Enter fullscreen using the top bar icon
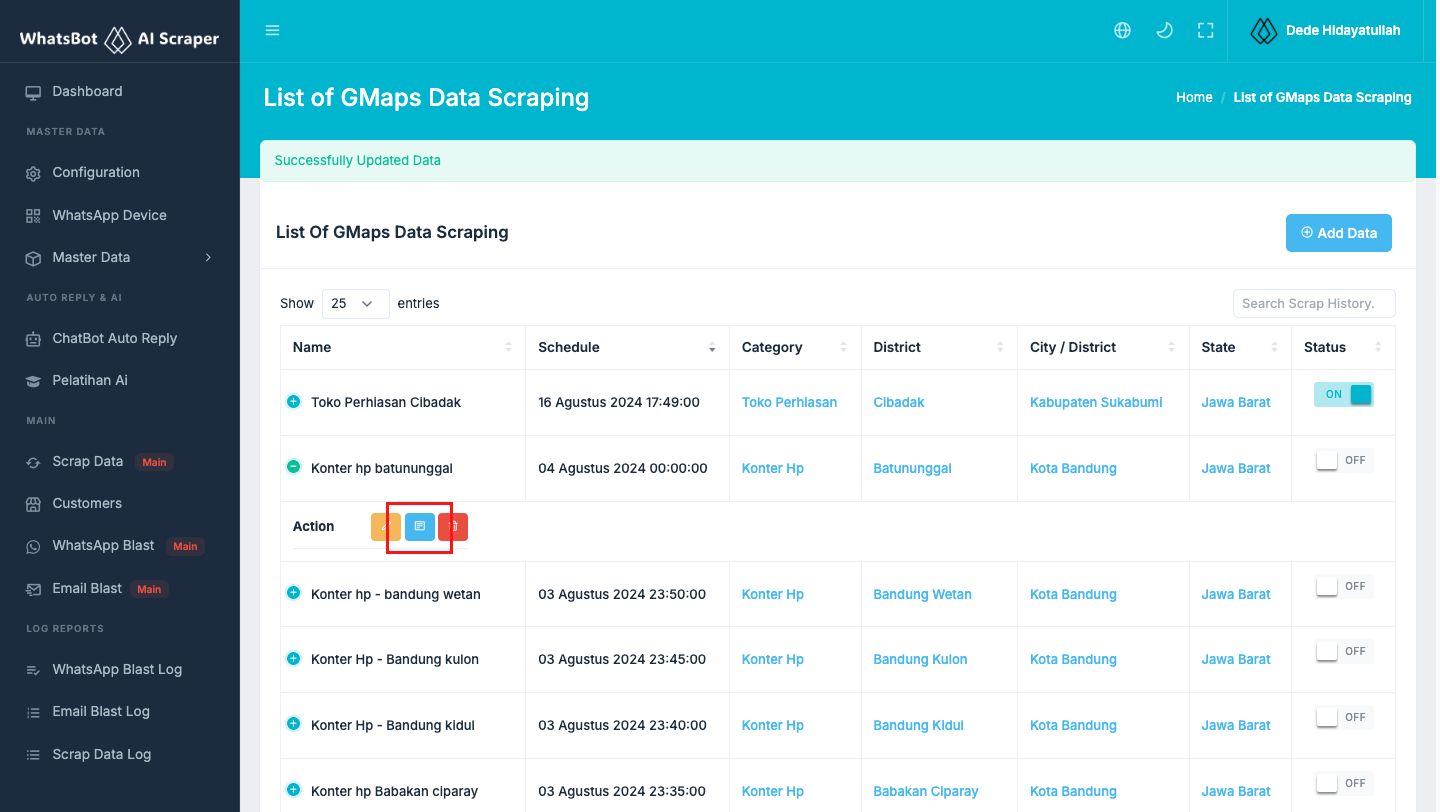This screenshot has height=812, width=1440. [x=1206, y=31]
